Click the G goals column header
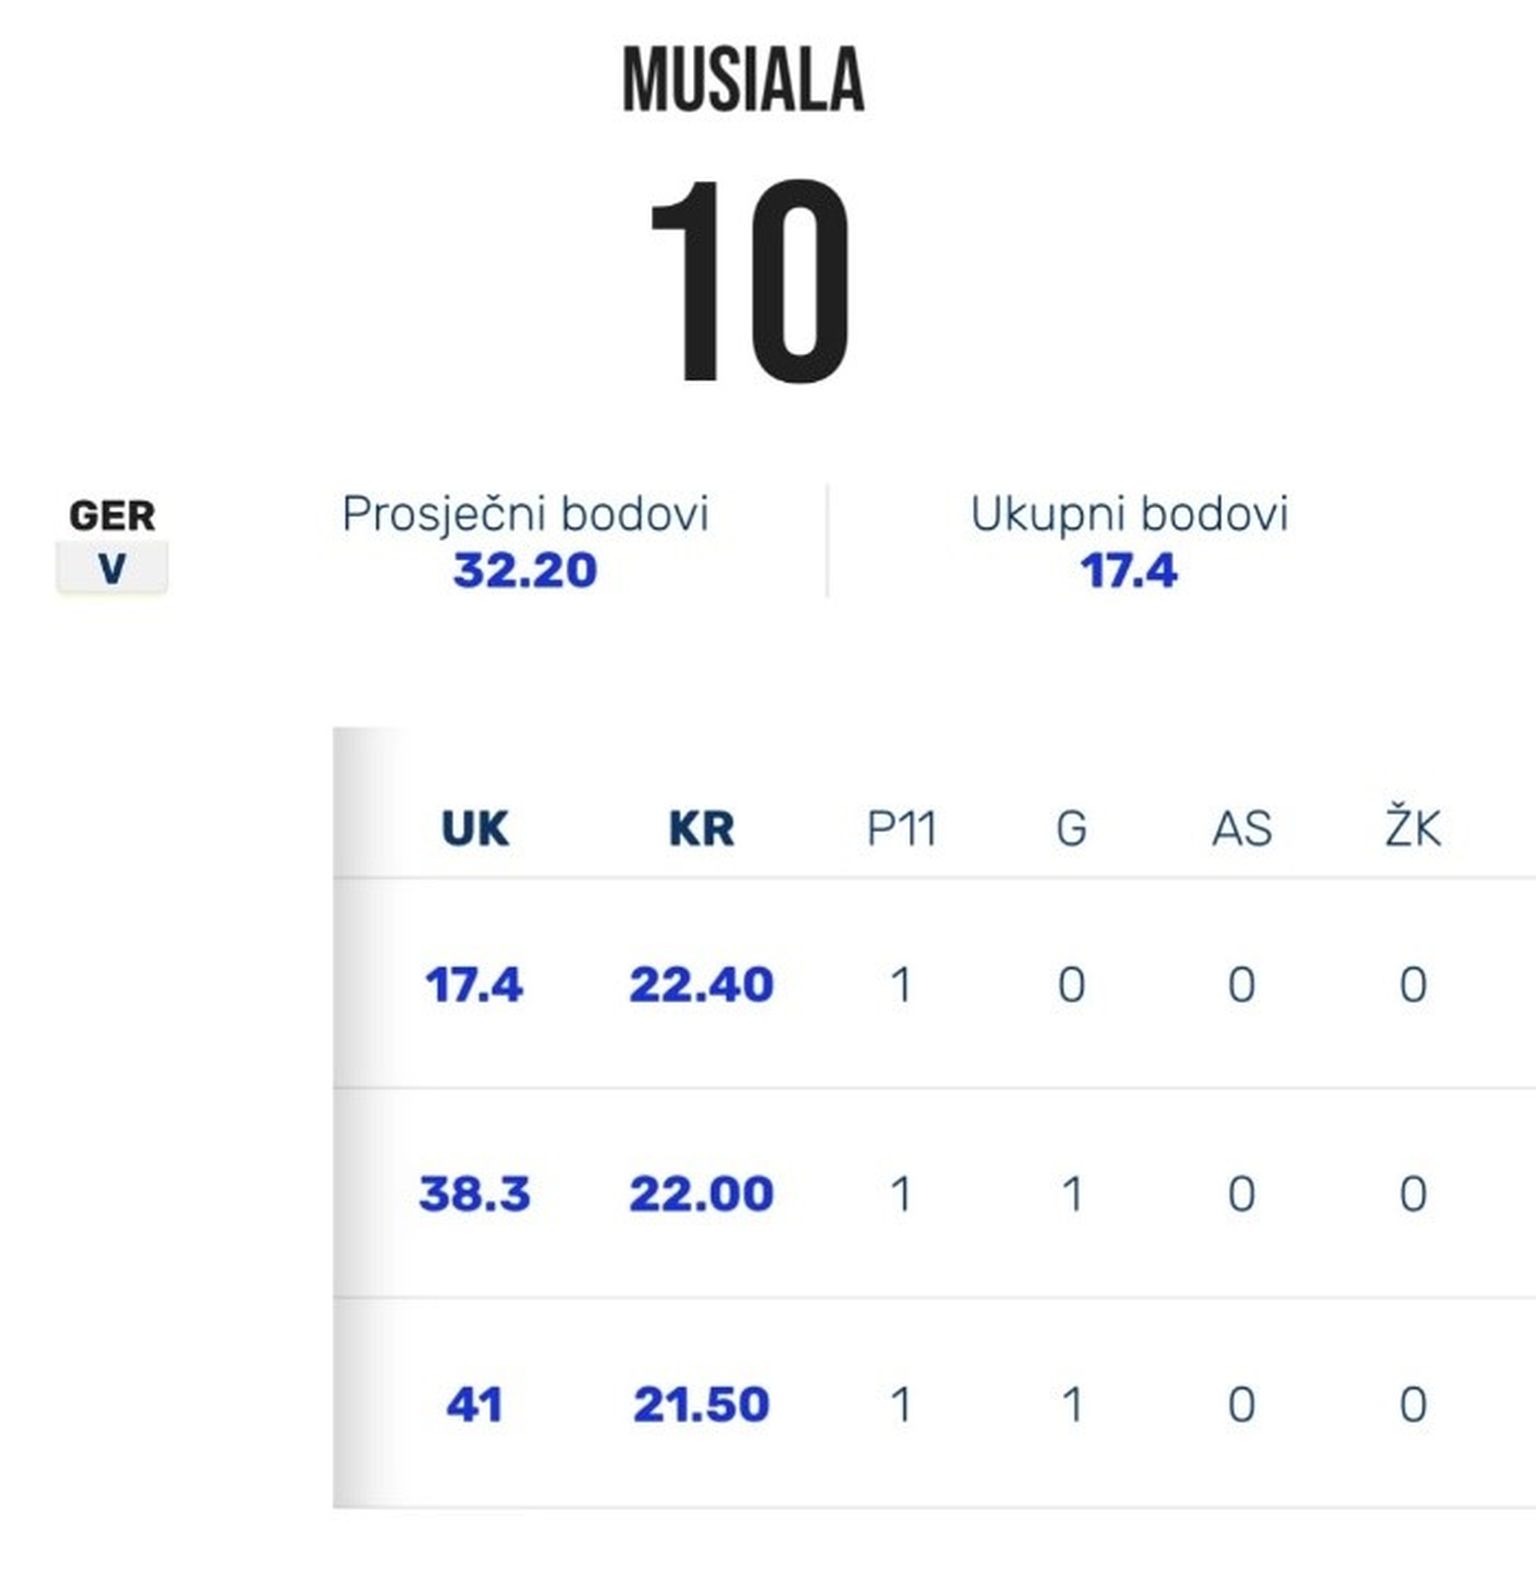The height and width of the screenshot is (1573, 1536). pyautogui.click(x=1071, y=828)
